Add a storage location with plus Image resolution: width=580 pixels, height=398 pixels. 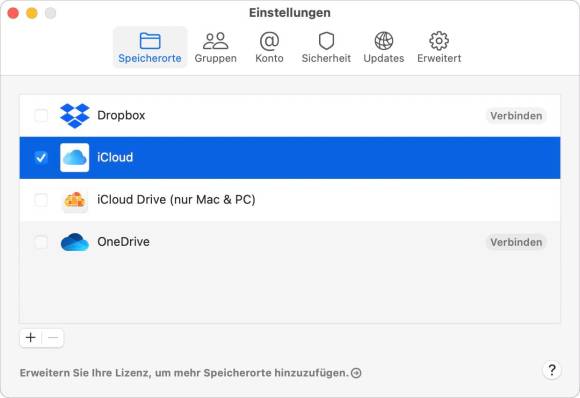pos(31,338)
